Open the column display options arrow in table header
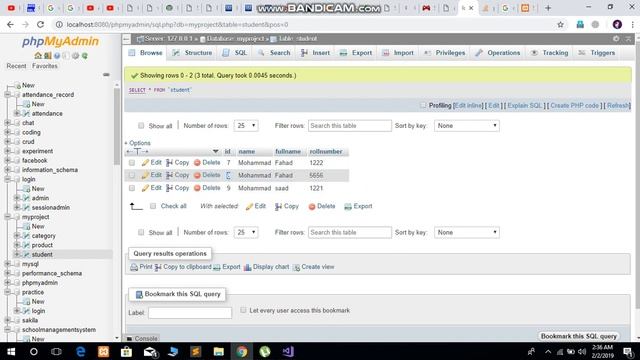The width and height of the screenshot is (640, 360). [x=215, y=151]
